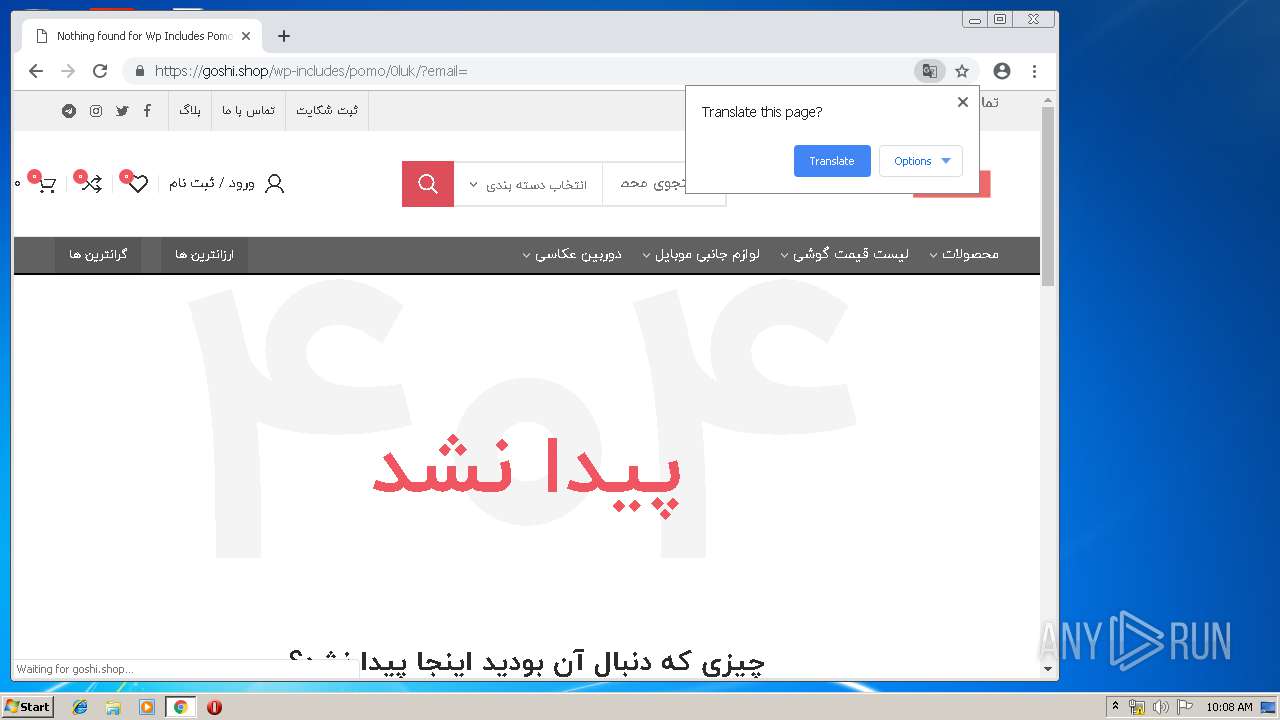
Task: Switch to Chrome in the taskbar
Action: pyautogui.click(x=180, y=707)
